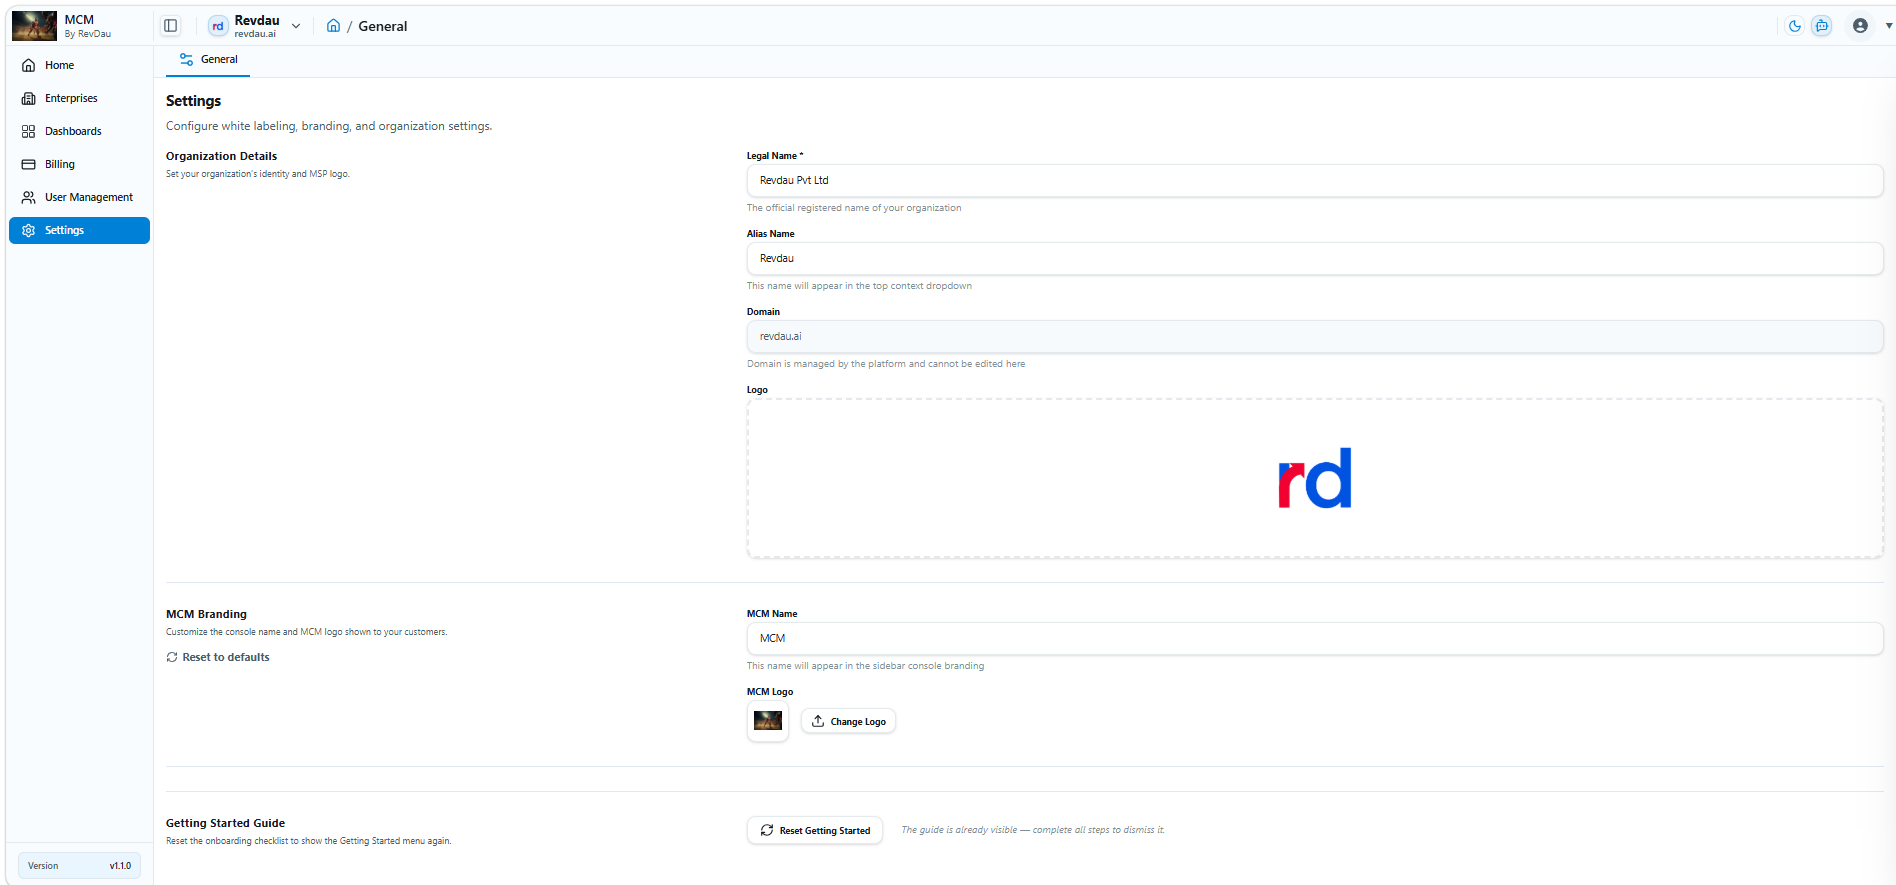Click the Change Logo button
This screenshot has height=885, width=1896.
[848, 721]
